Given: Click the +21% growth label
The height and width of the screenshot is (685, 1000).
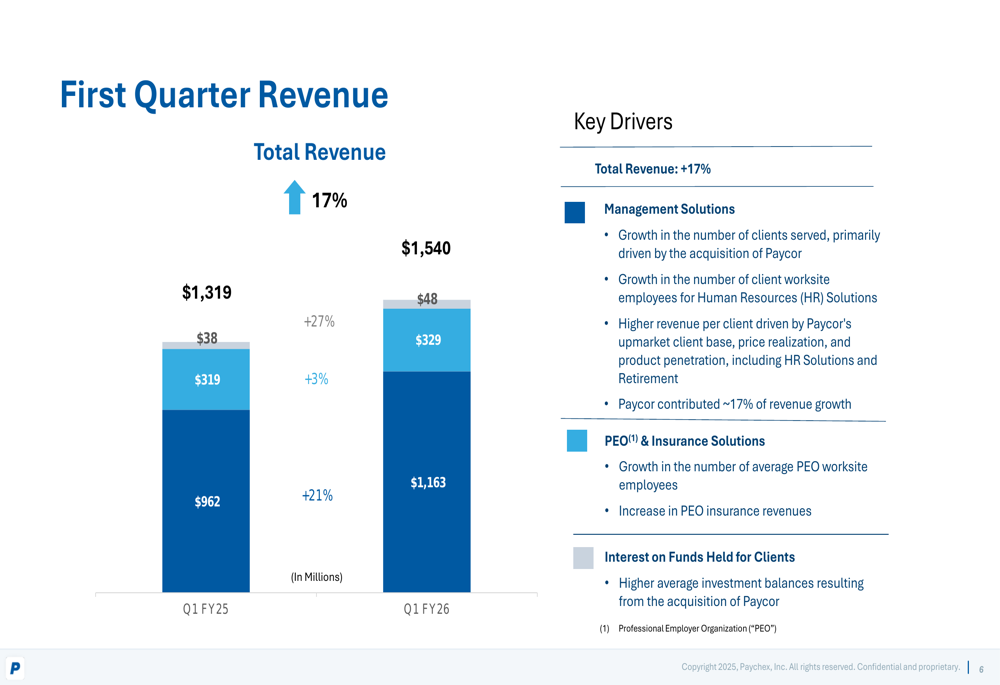Looking at the screenshot, I should (317, 495).
